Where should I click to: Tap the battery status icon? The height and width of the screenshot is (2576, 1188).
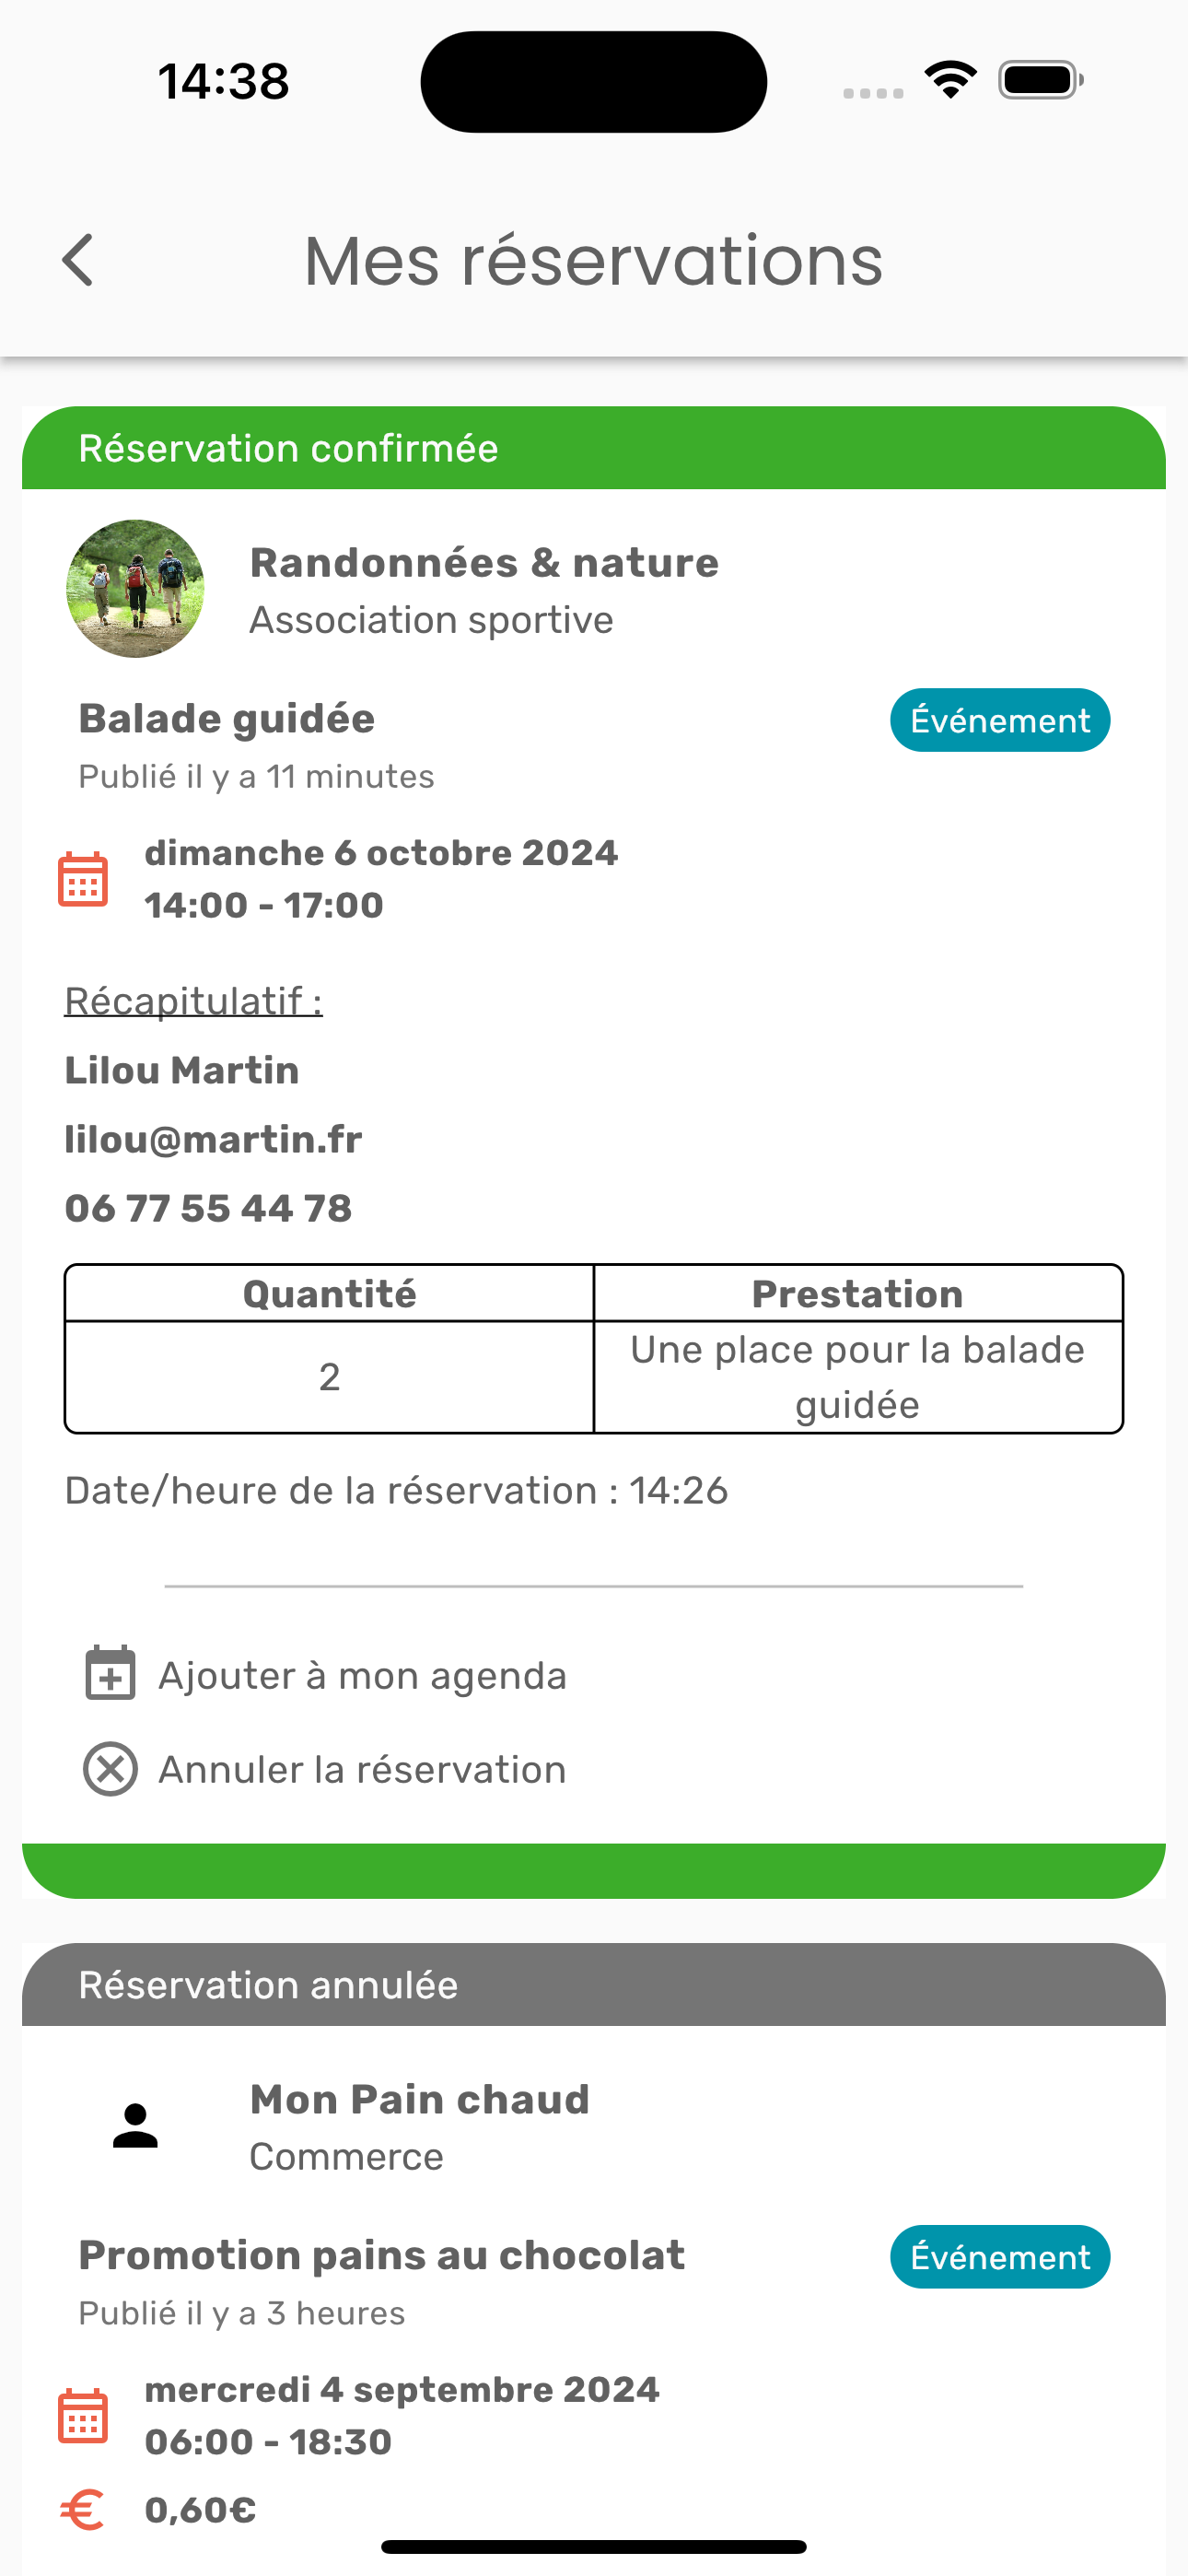(1040, 80)
